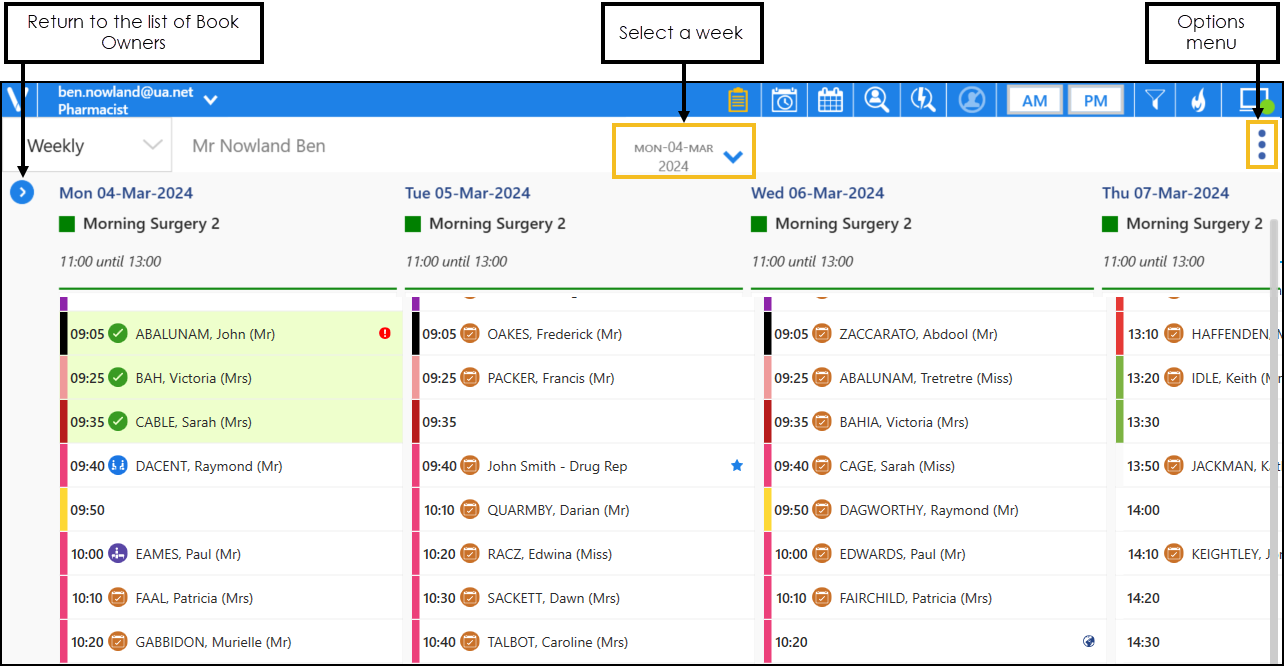1284x666 pixels.
Task: Click the blue star on John Smith slot
Action: coord(737,466)
